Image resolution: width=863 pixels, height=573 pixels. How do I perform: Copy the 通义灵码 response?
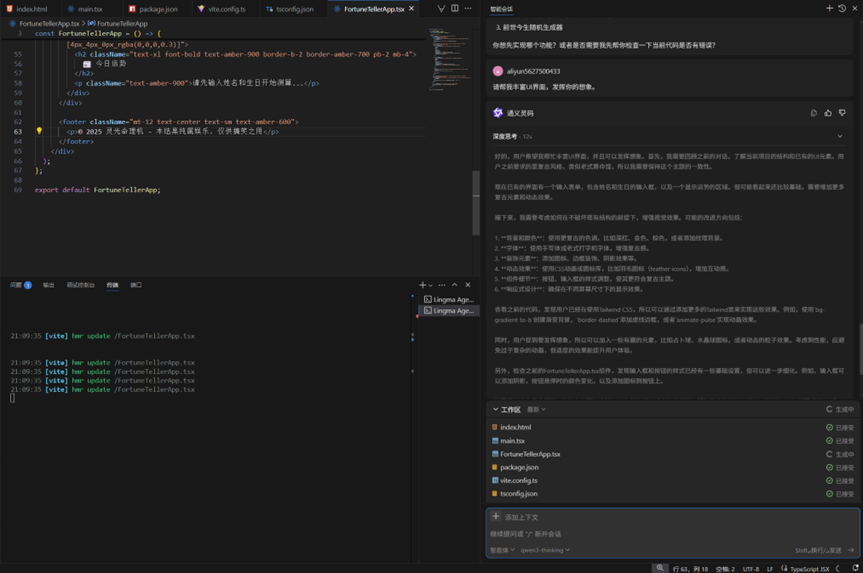tap(814, 113)
